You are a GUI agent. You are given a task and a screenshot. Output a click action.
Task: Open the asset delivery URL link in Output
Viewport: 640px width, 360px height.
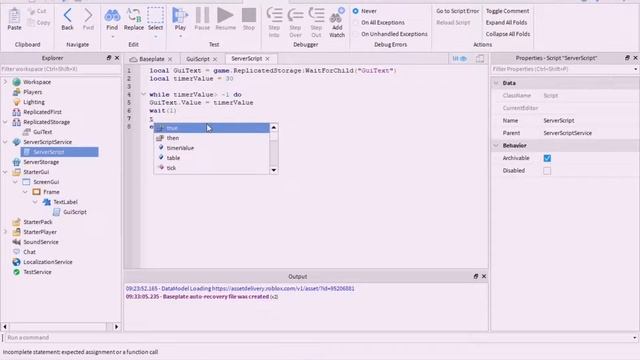click(x=283, y=289)
